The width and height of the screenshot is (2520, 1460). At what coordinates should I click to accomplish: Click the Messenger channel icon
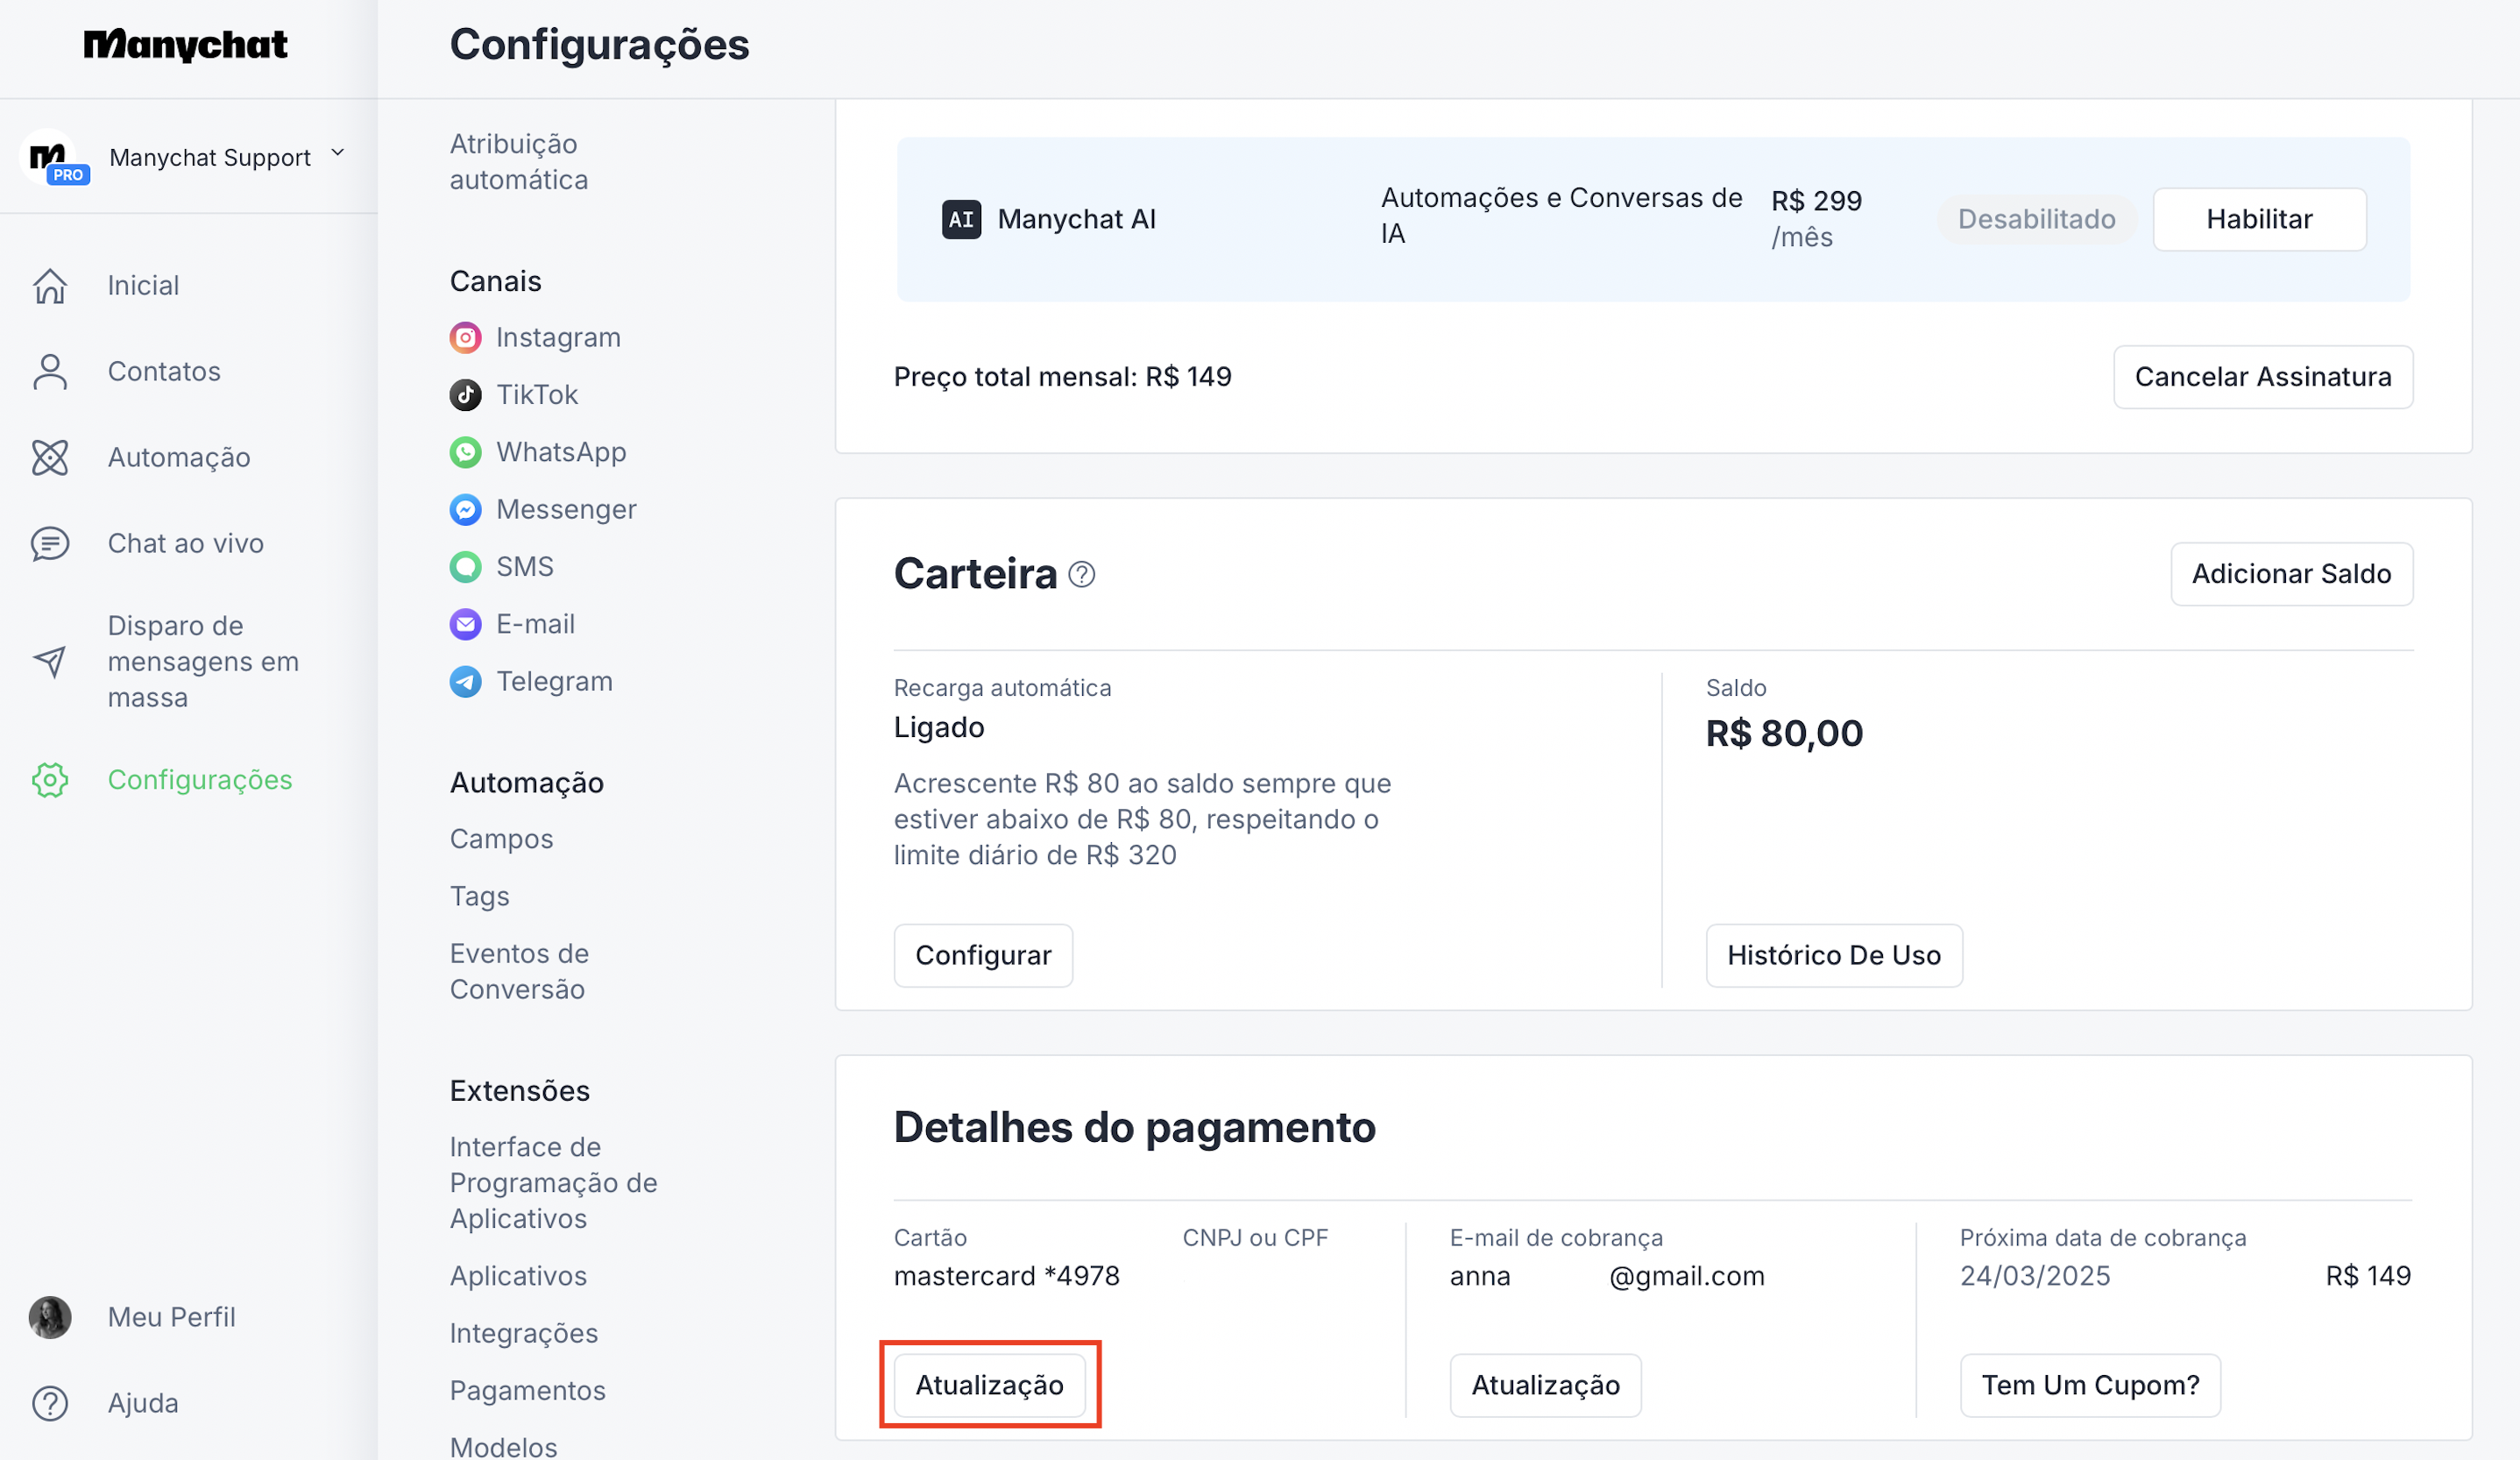pyautogui.click(x=465, y=510)
